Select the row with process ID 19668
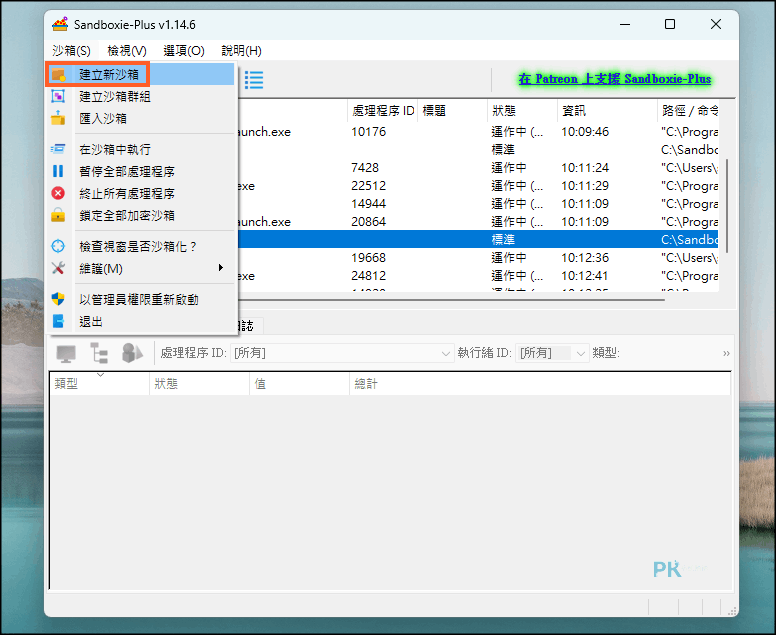The width and height of the screenshot is (776, 635). point(478,257)
